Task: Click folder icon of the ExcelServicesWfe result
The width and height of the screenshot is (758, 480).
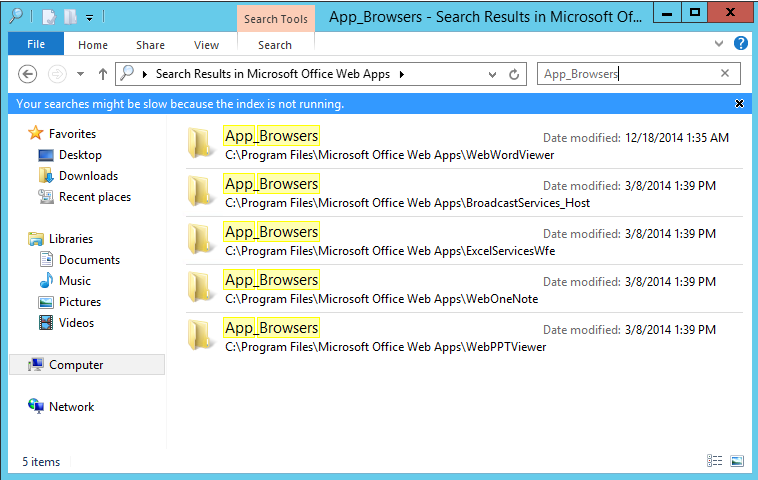Action: coord(201,239)
